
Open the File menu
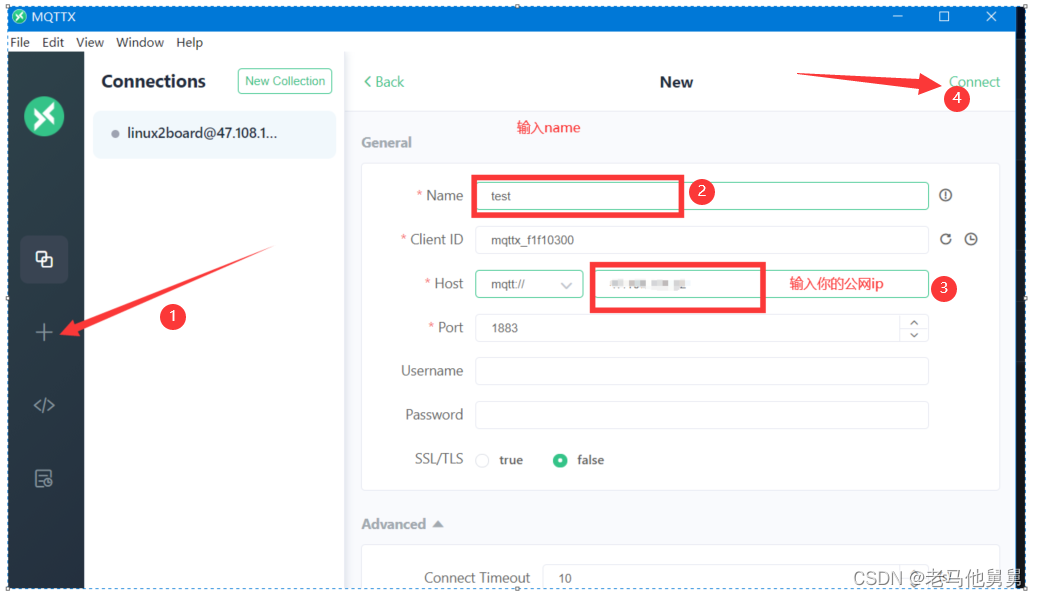coord(20,42)
